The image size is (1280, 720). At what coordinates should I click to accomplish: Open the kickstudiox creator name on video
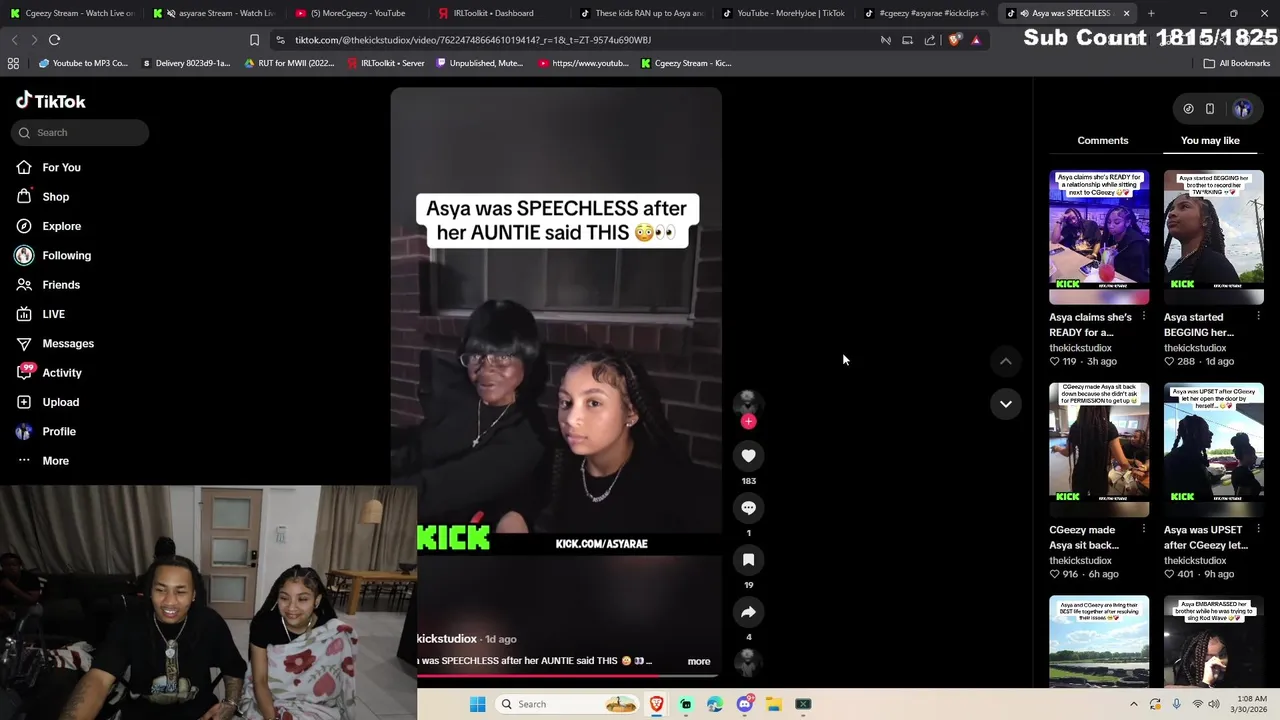pyautogui.click(x=447, y=639)
